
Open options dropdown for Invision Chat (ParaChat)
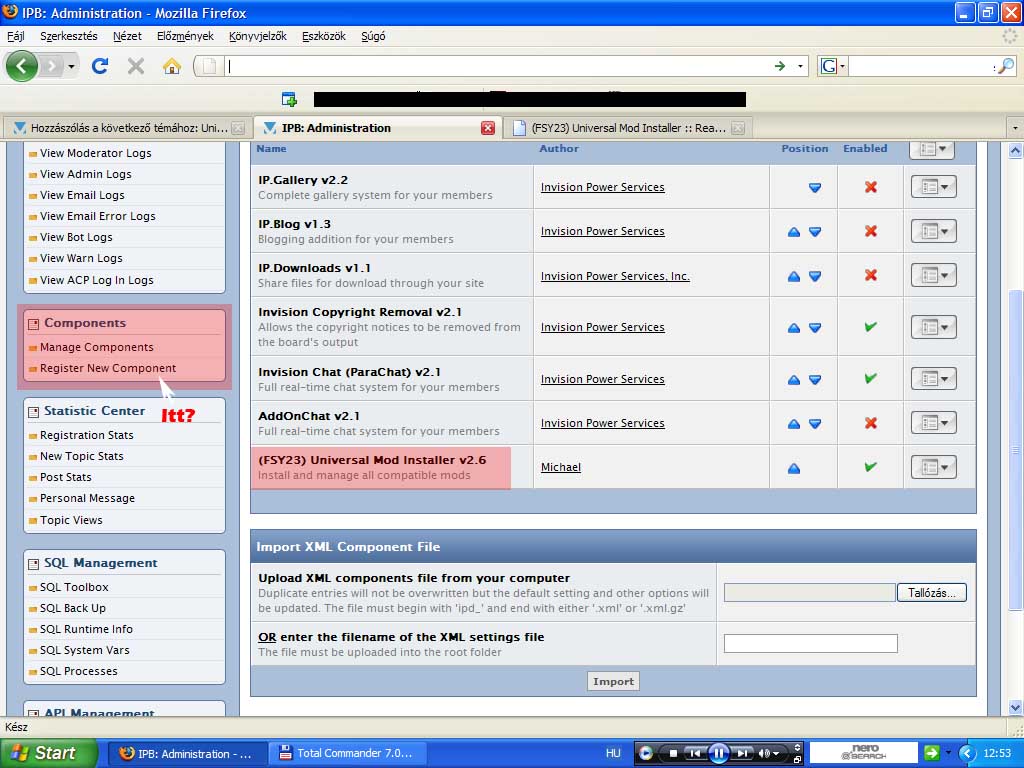pyautogui.click(x=934, y=379)
